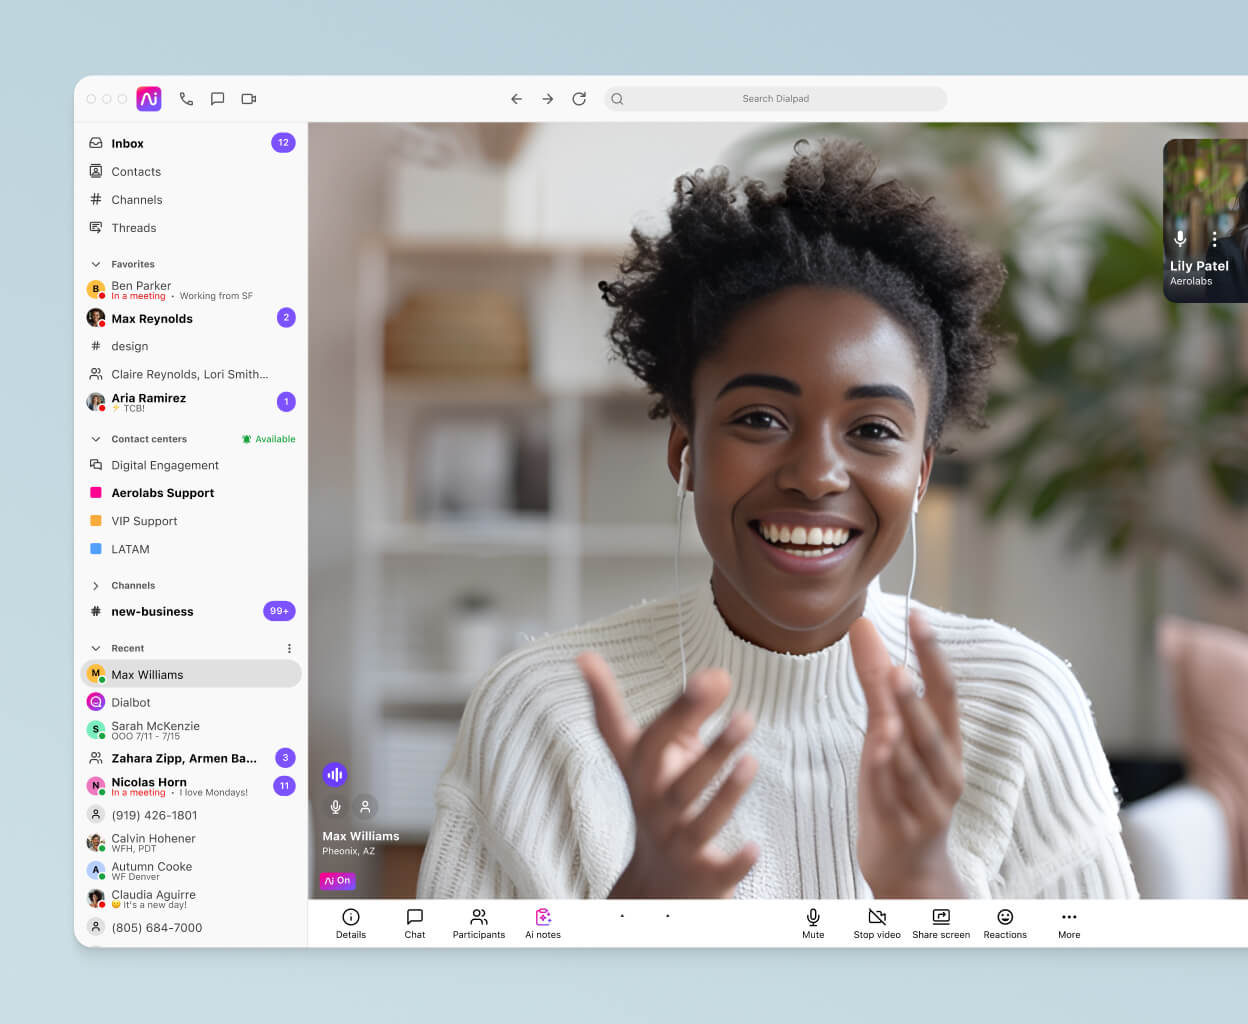
Task: Collapse the Contact centers section
Action: (x=95, y=438)
